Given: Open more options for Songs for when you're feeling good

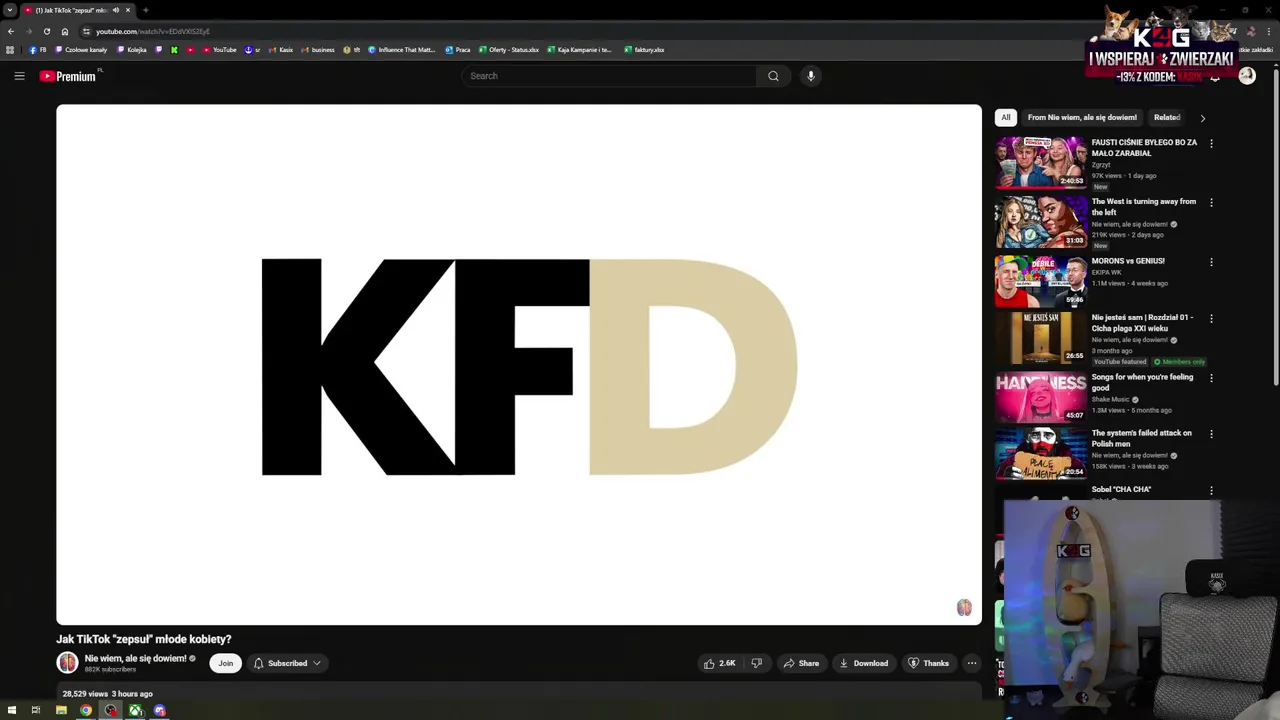Looking at the screenshot, I should pyautogui.click(x=1211, y=378).
